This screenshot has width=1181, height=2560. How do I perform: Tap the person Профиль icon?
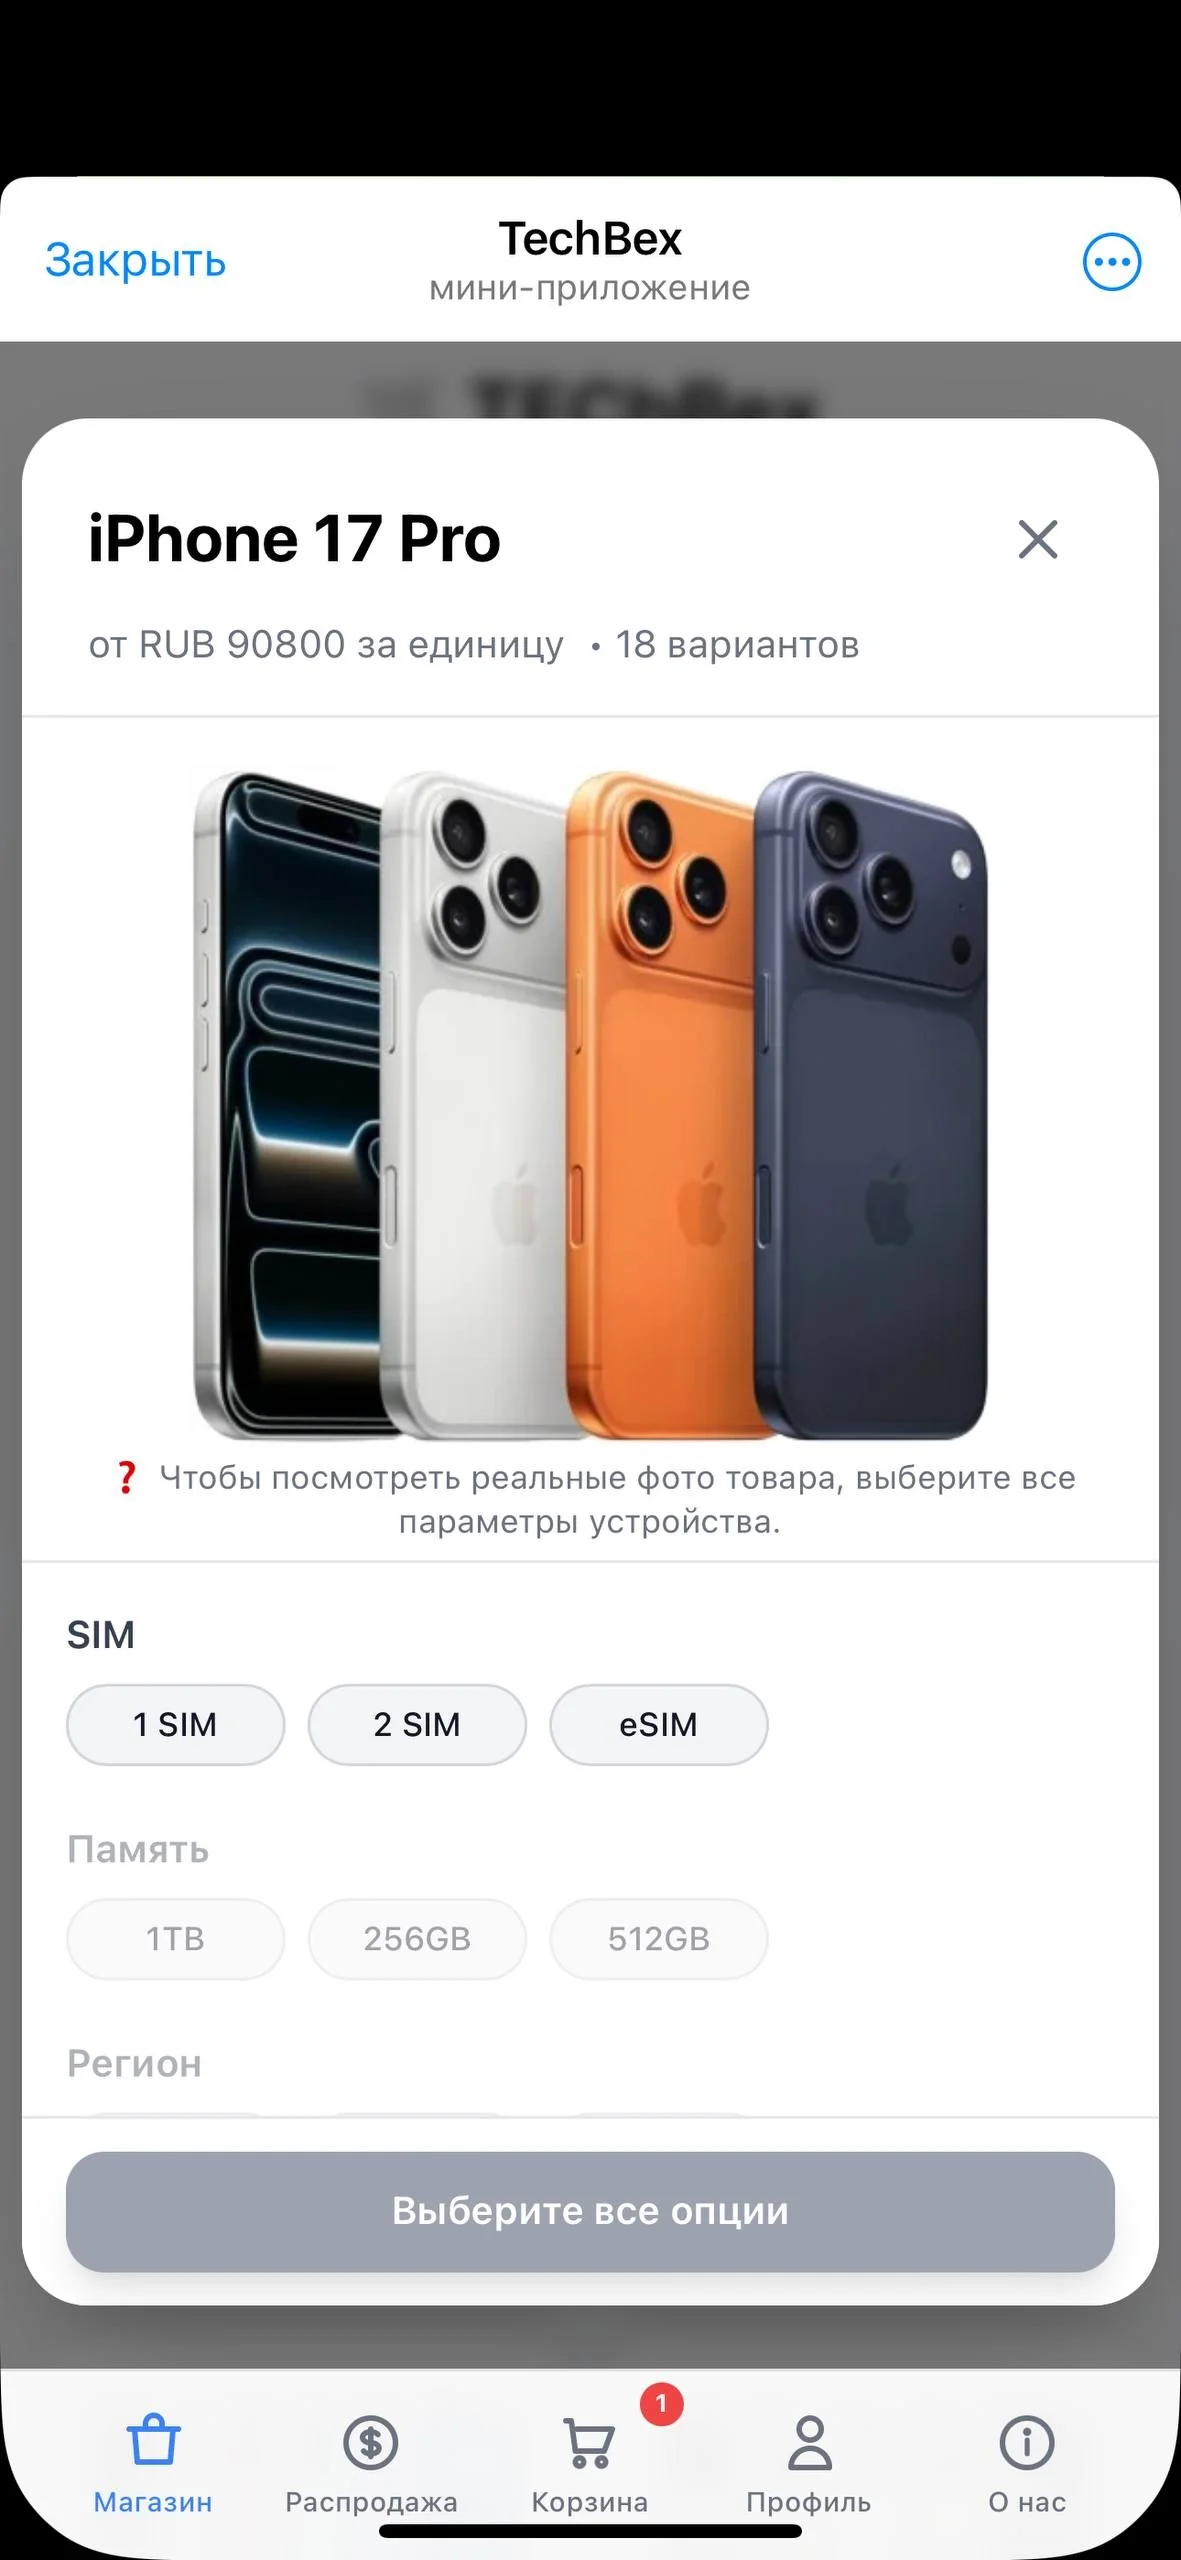(809, 2442)
